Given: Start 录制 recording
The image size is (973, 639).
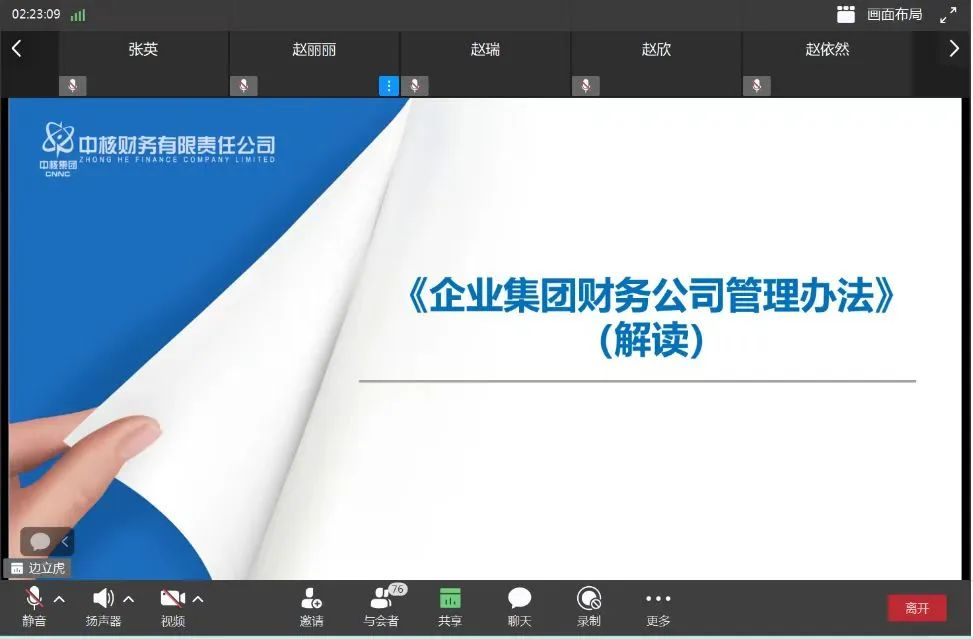Looking at the screenshot, I should (x=589, y=599).
